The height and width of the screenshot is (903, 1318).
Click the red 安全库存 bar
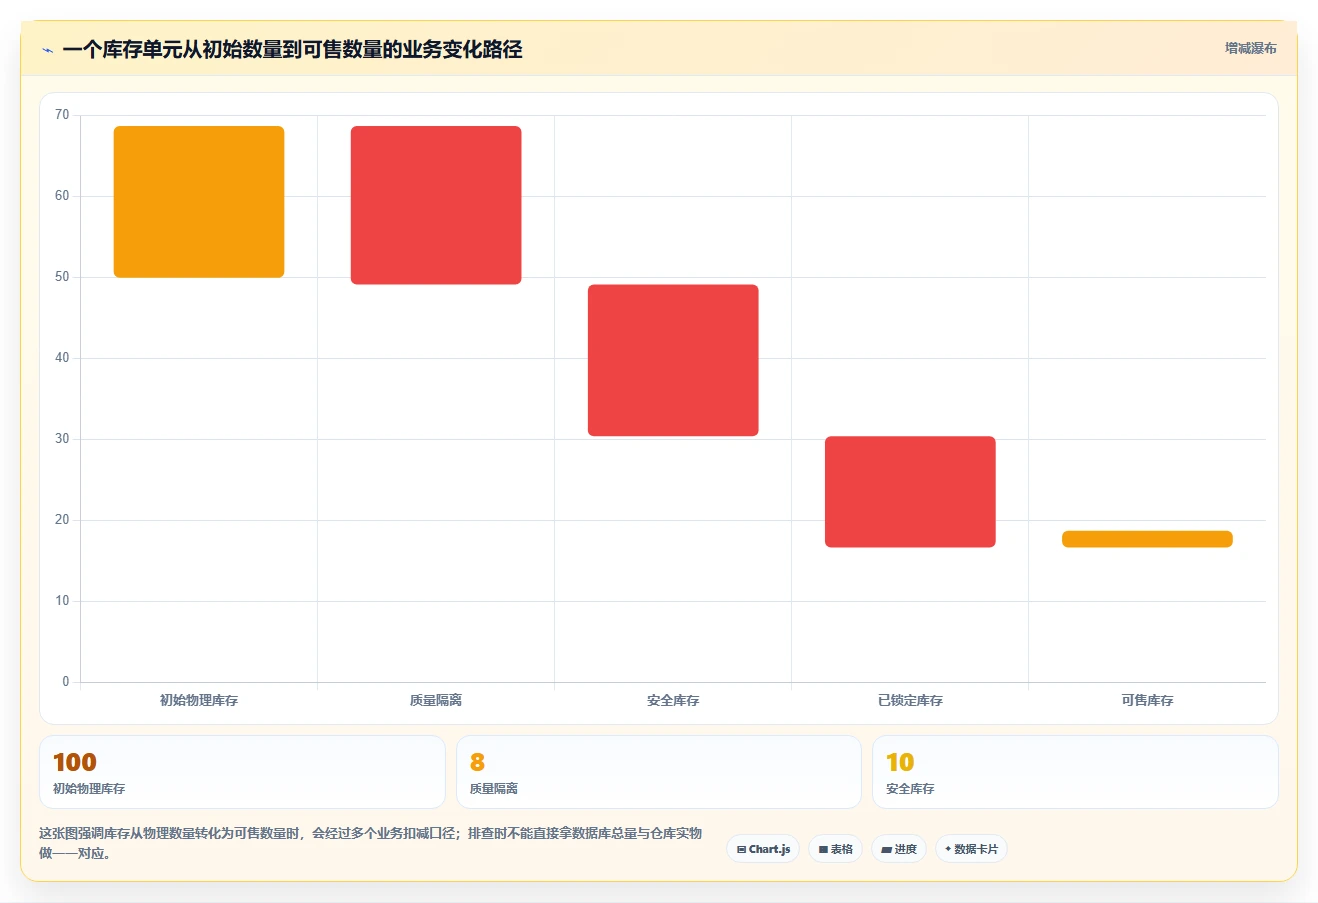[673, 360]
